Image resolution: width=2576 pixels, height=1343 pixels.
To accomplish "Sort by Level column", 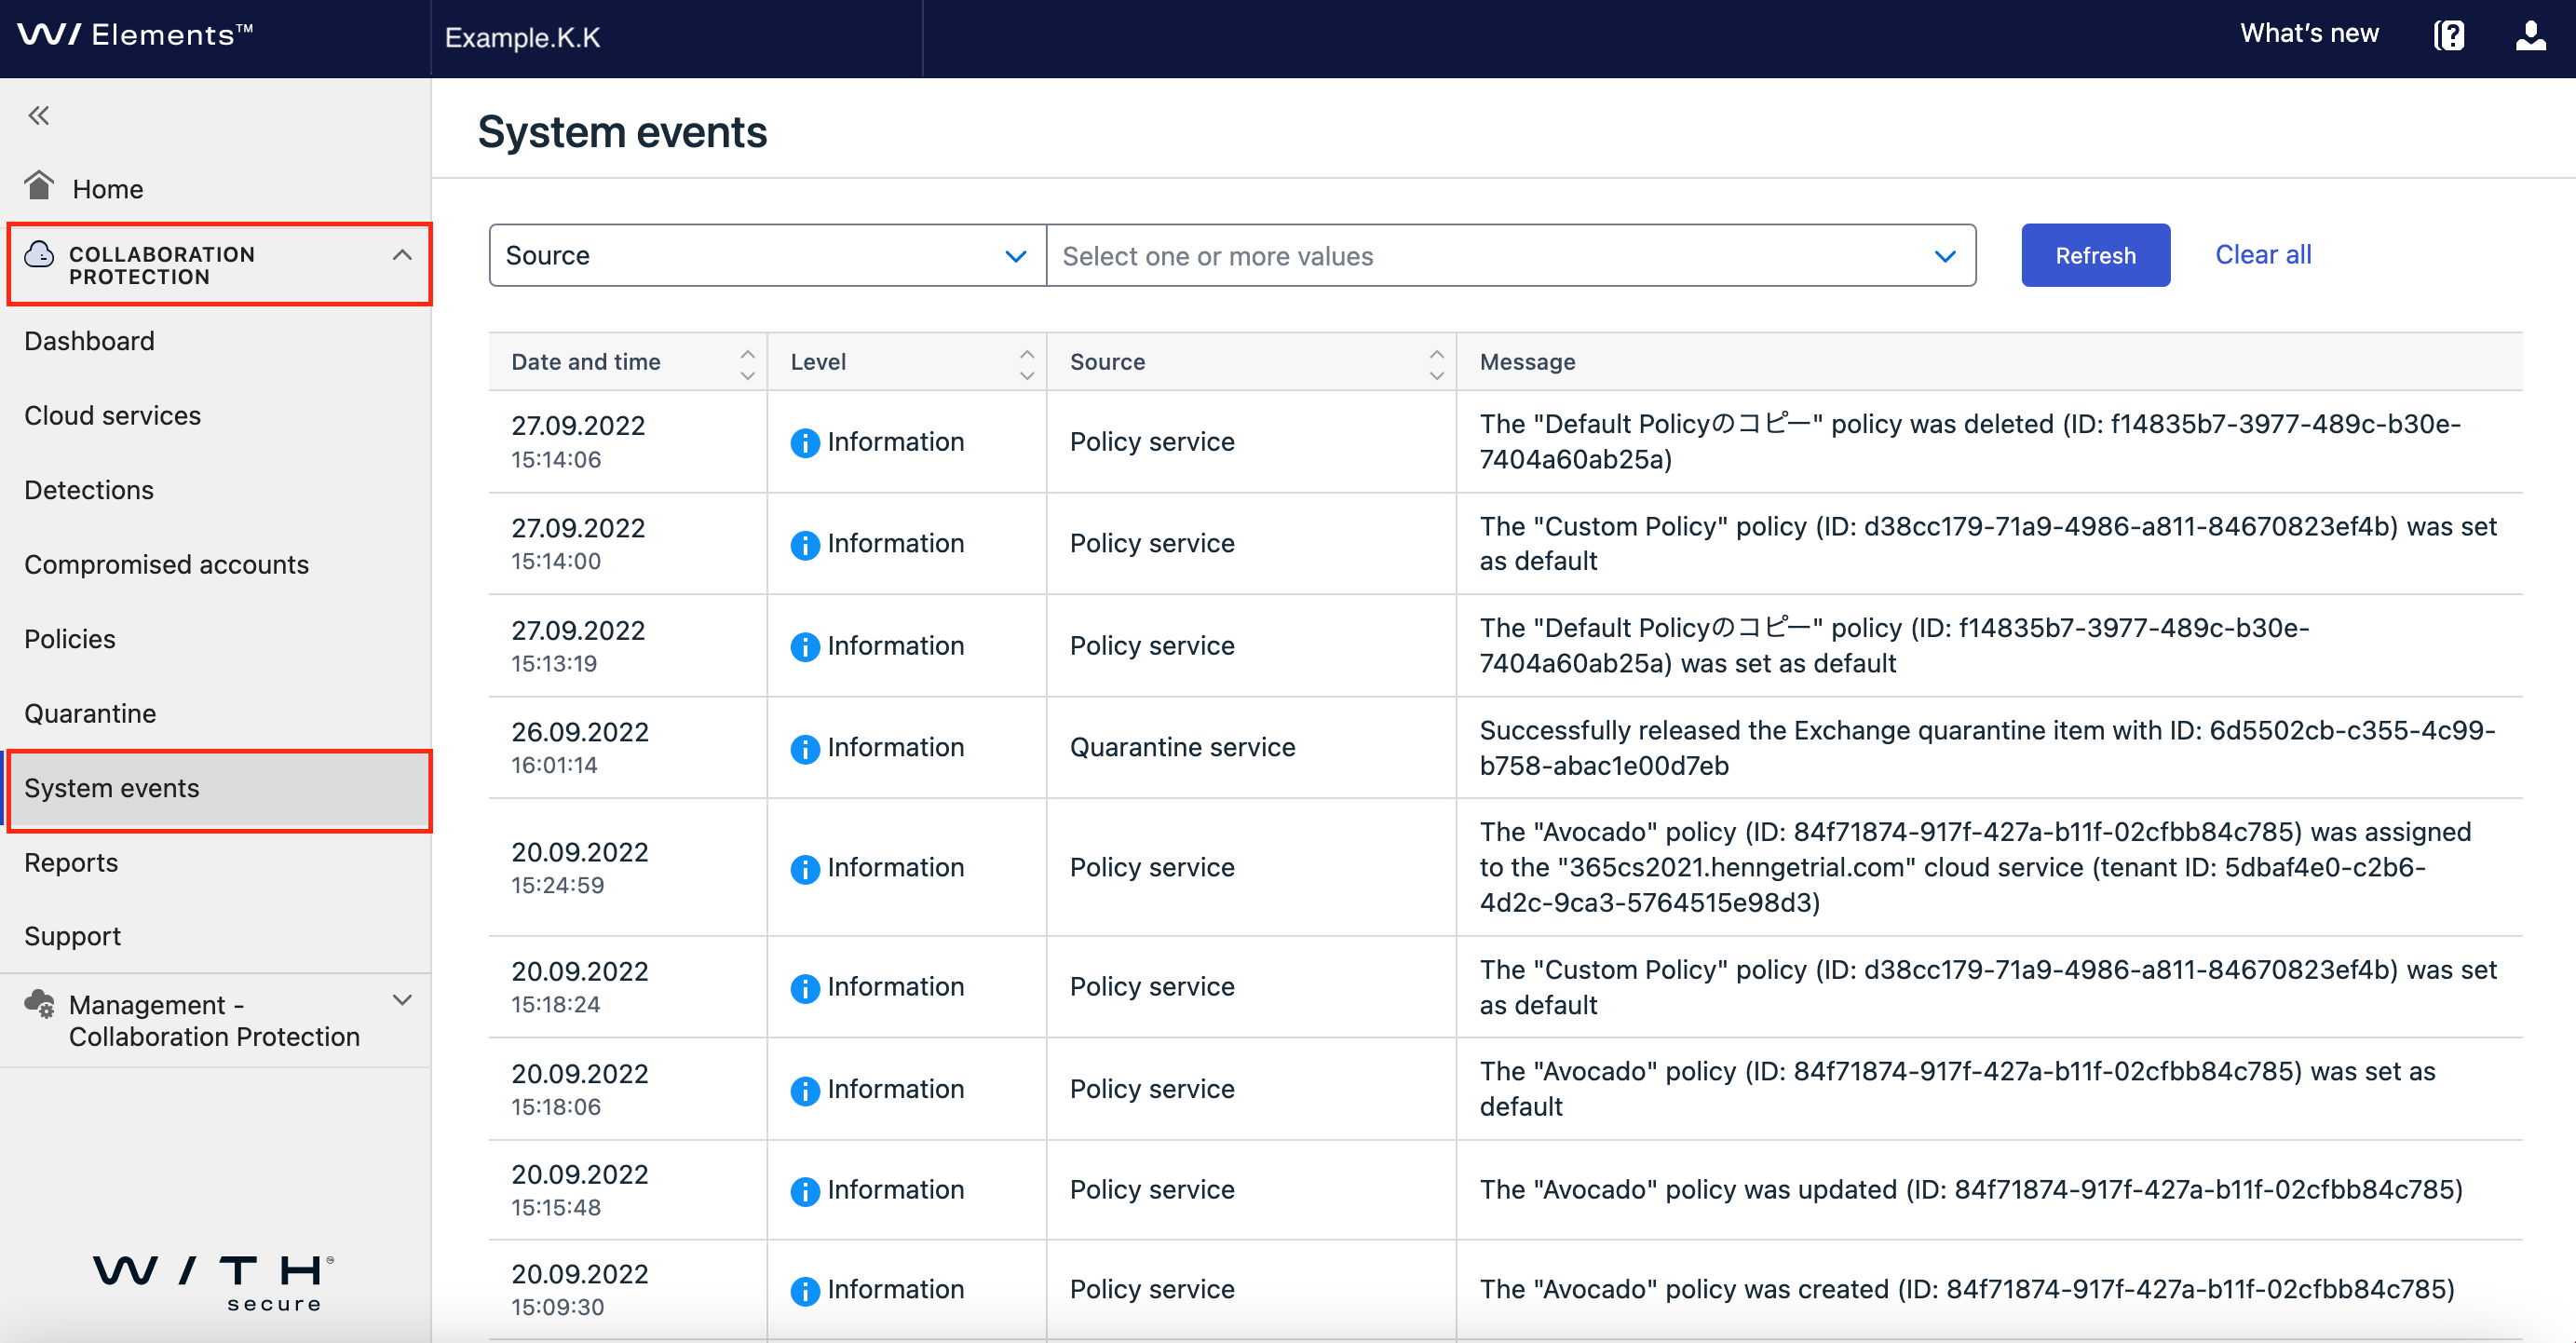I will click(x=1026, y=363).
